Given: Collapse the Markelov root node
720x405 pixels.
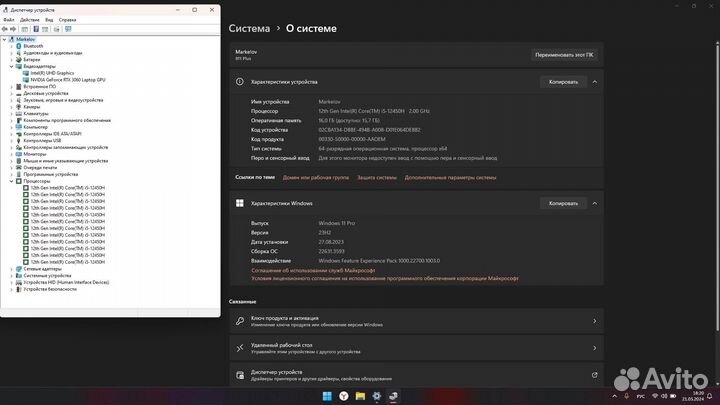Looking at the screenshot, I should tap(5, 39).
